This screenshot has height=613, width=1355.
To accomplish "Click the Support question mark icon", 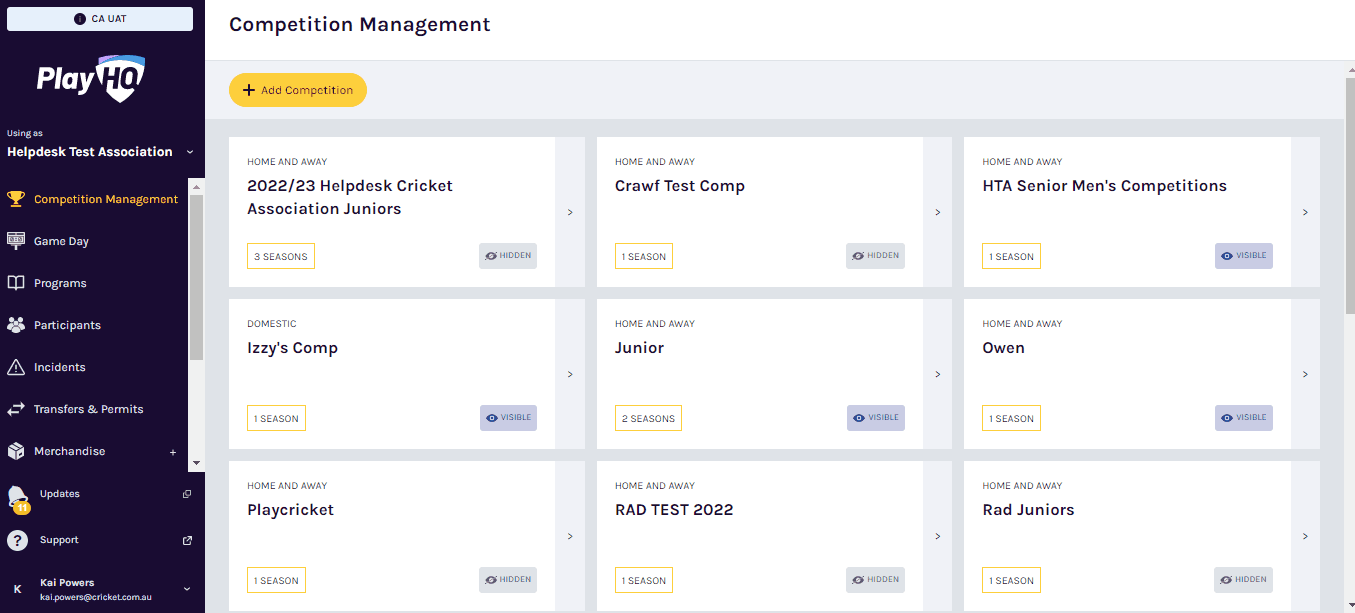I will pos(17,540).
